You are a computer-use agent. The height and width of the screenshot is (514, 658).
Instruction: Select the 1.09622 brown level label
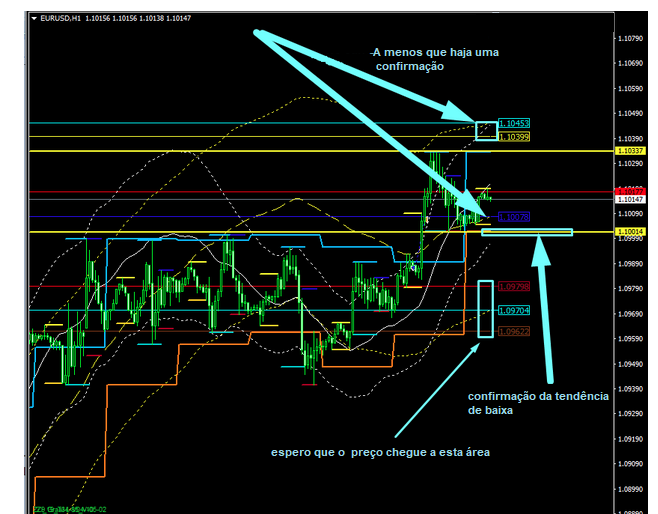514,331
